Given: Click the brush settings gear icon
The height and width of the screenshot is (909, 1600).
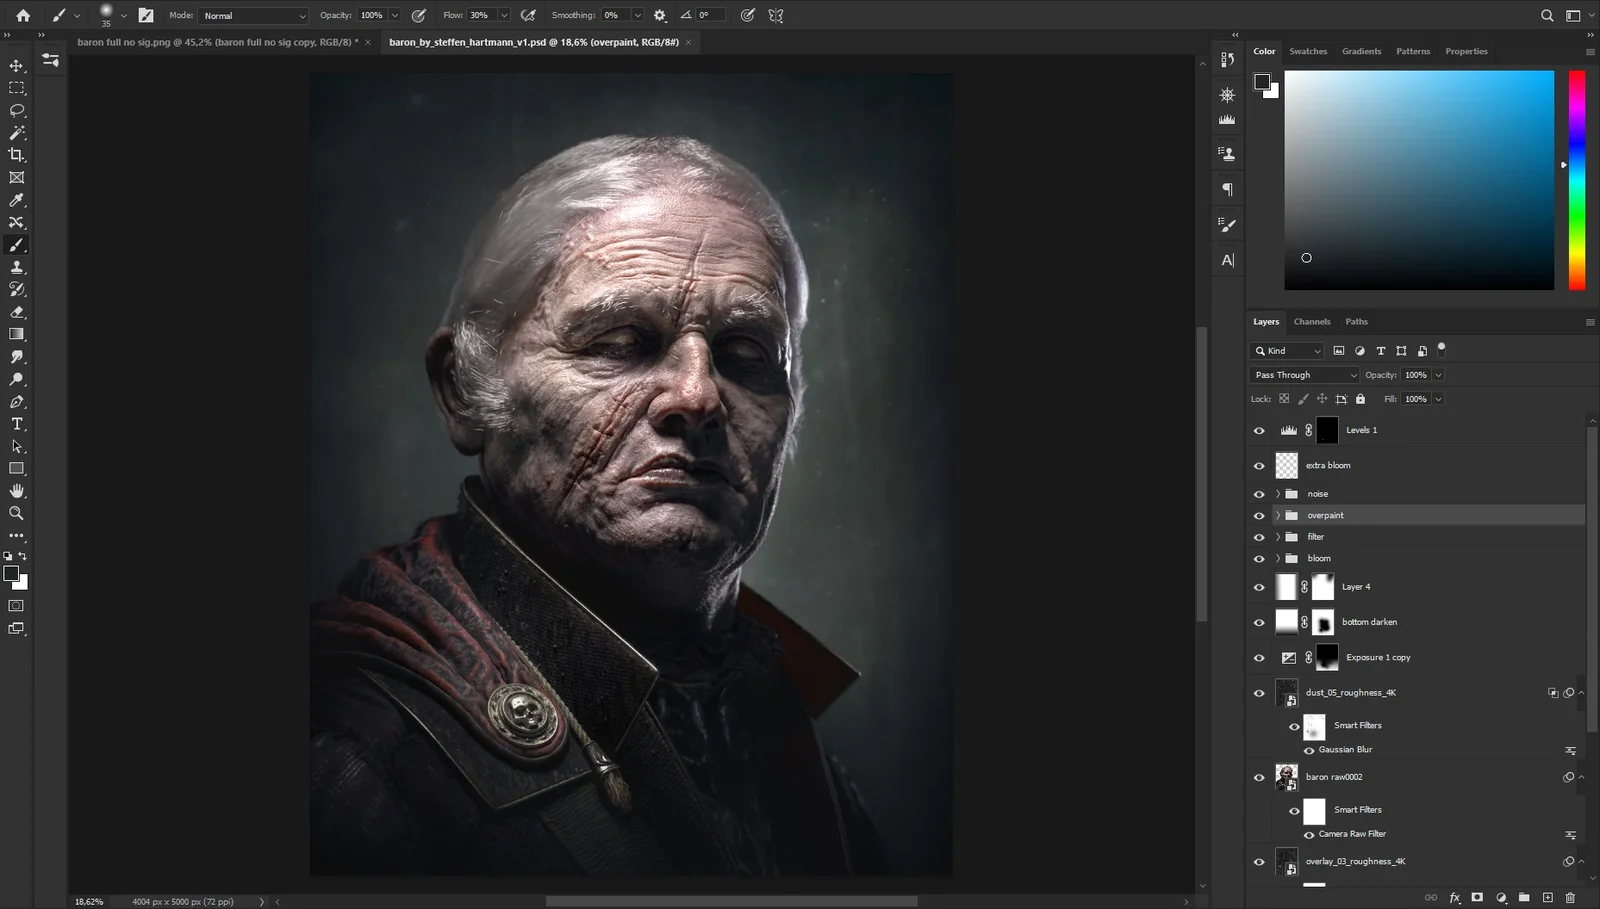Looking at the screenshot, I should click(659, 15).
